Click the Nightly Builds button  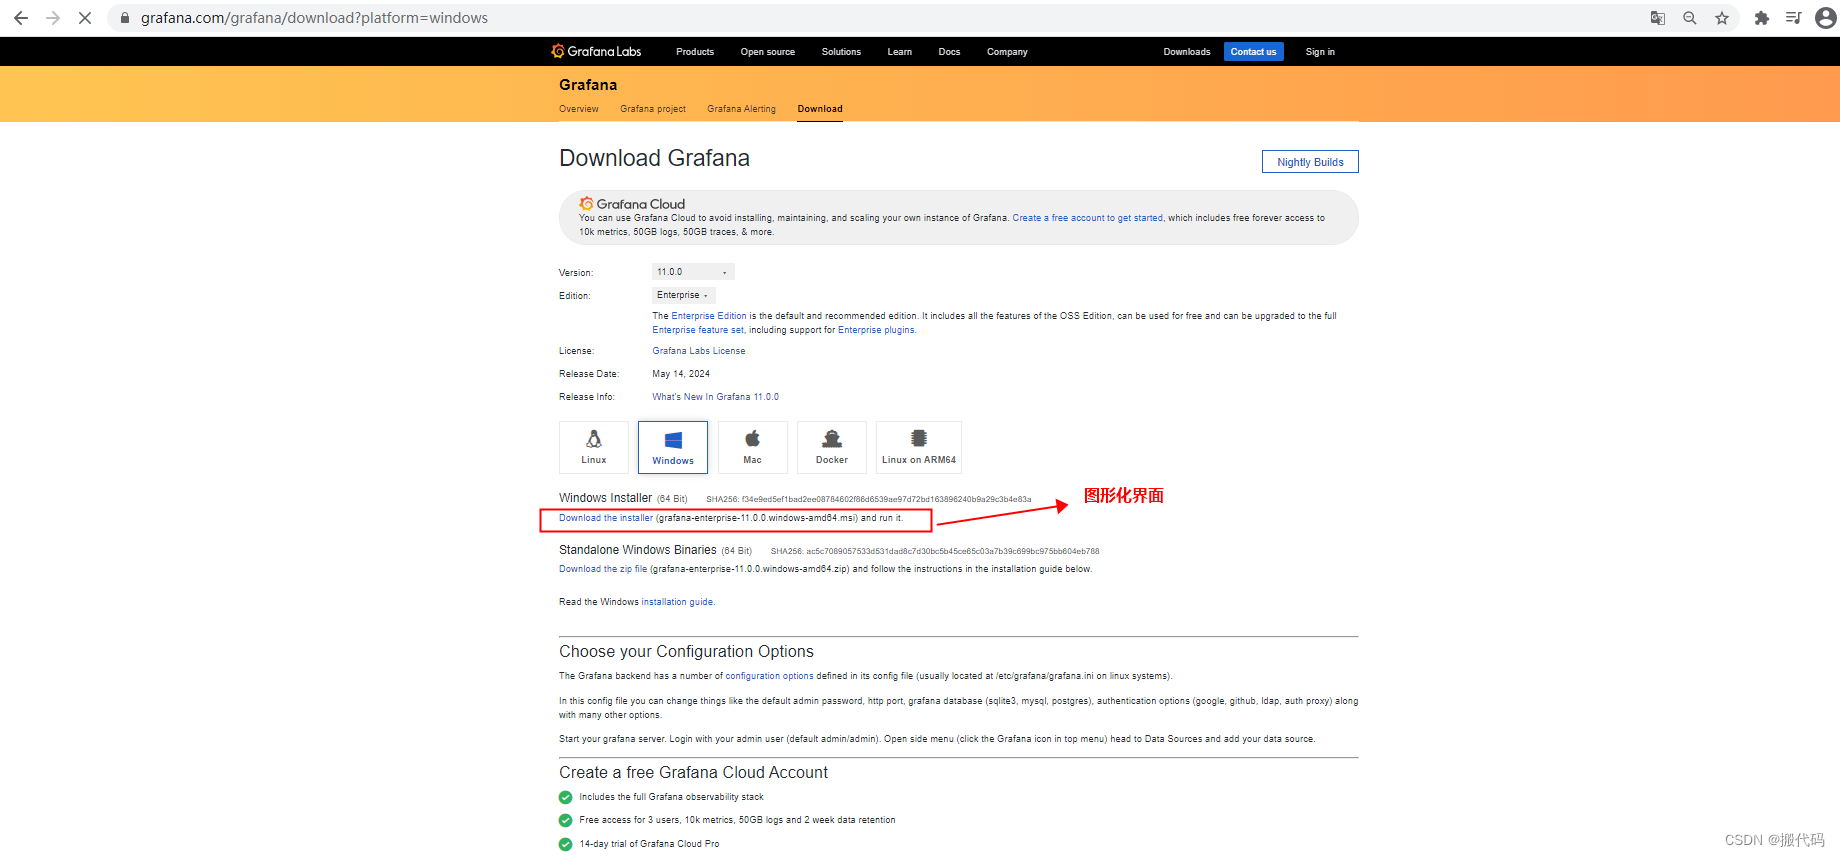pos(1310,162)
